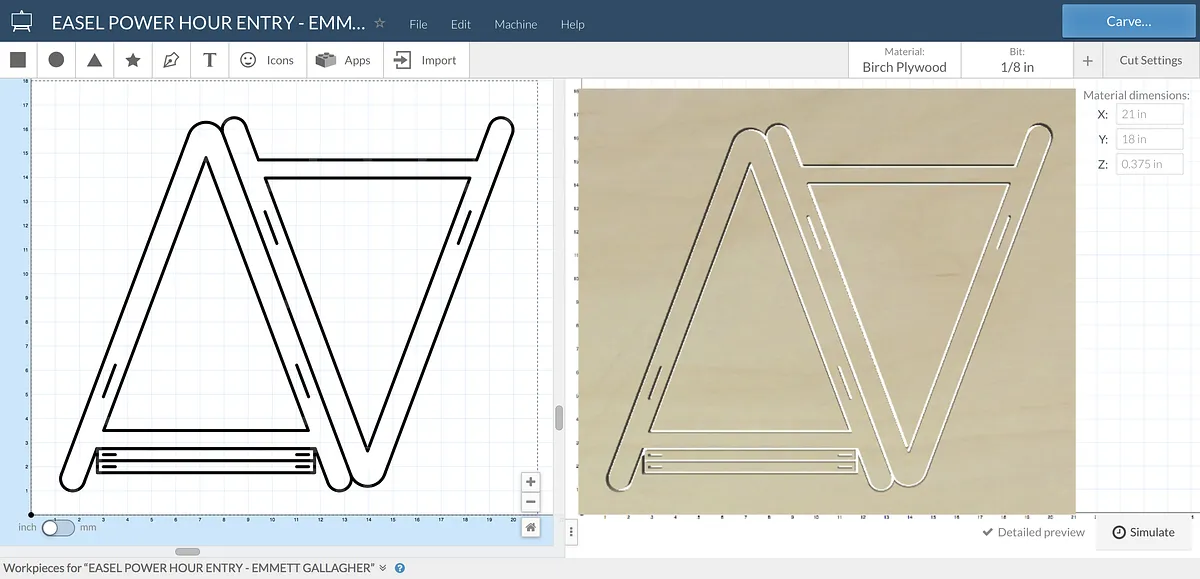The image size is (1200, 579).
Task: Expand the Workpieces panel chevron
Action: pos(383,567)
